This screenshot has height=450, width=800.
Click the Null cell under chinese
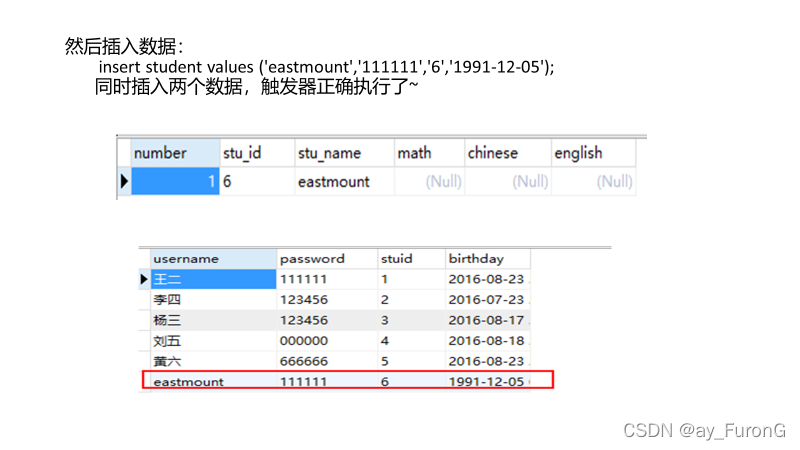tap(508, 181)
